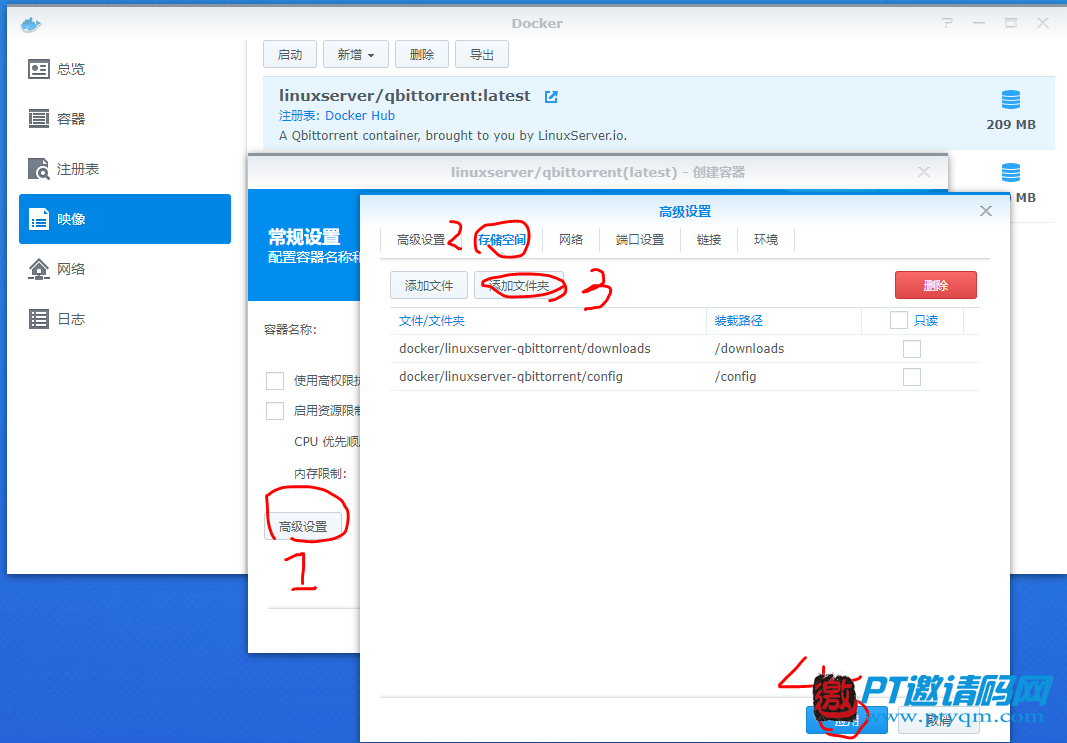The width and height of the screenshot is (1067, 743).
Task: Switch to the 端口设置 tab
Action: tap(640, 240)
